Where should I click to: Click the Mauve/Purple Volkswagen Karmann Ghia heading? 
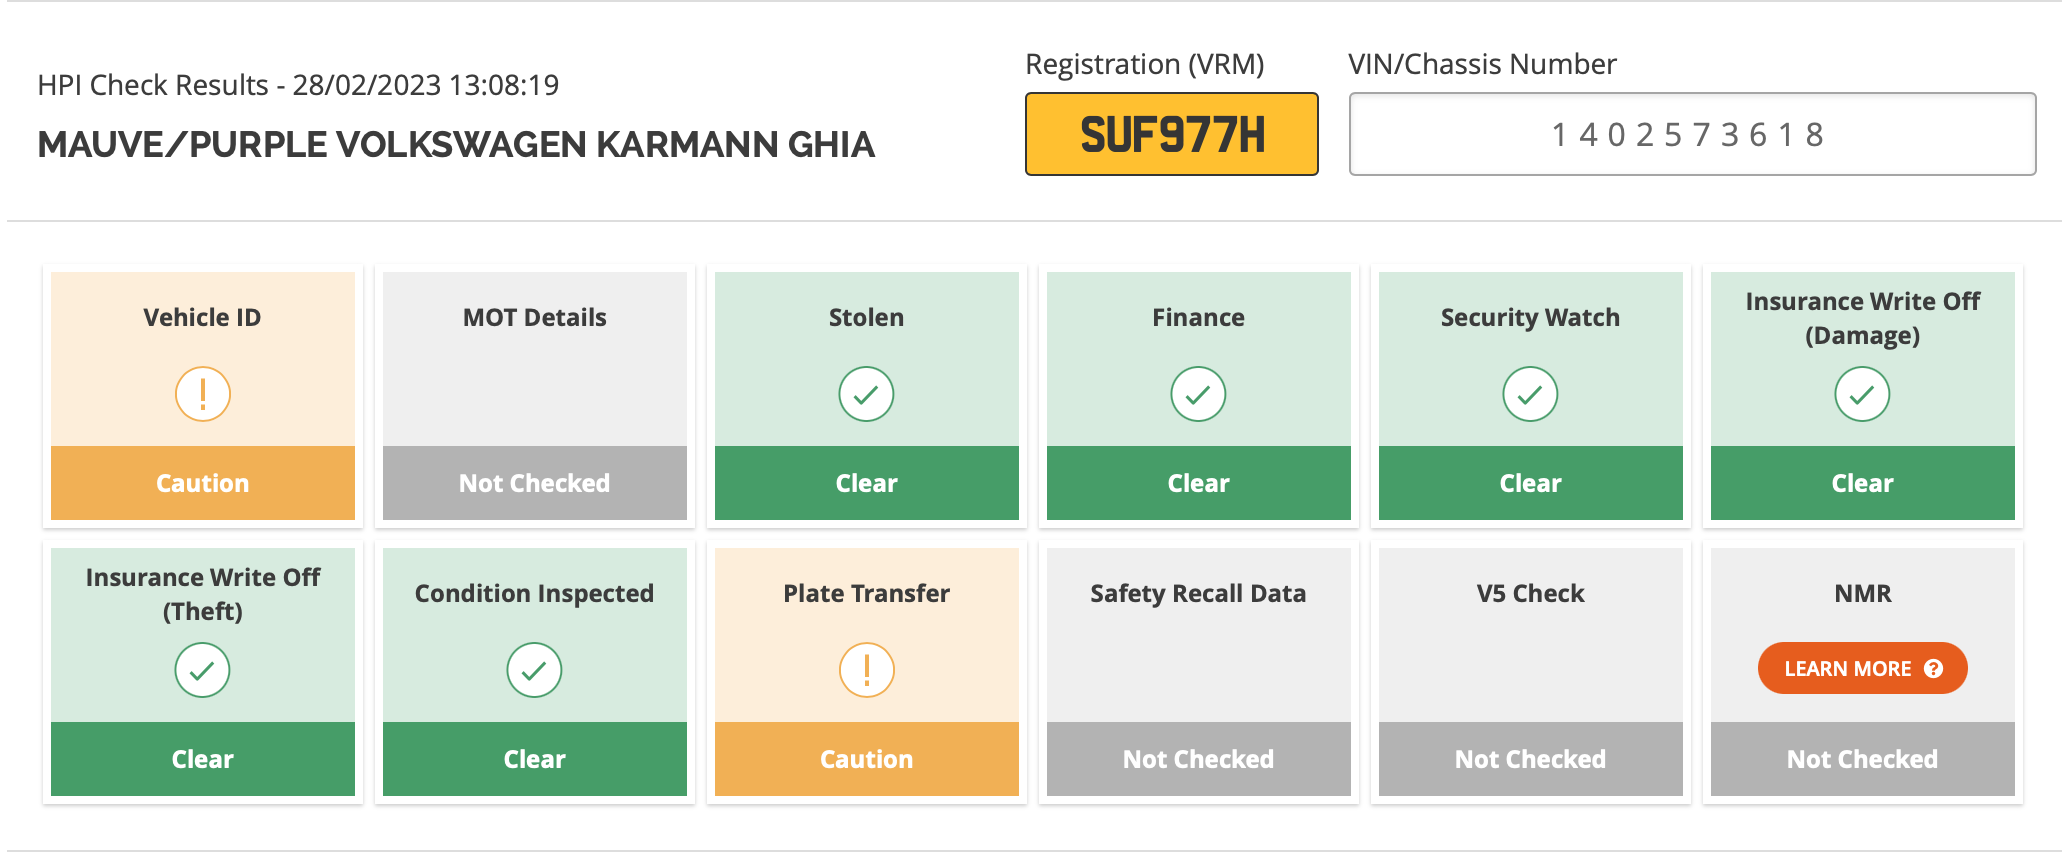(x=456, y=145)
